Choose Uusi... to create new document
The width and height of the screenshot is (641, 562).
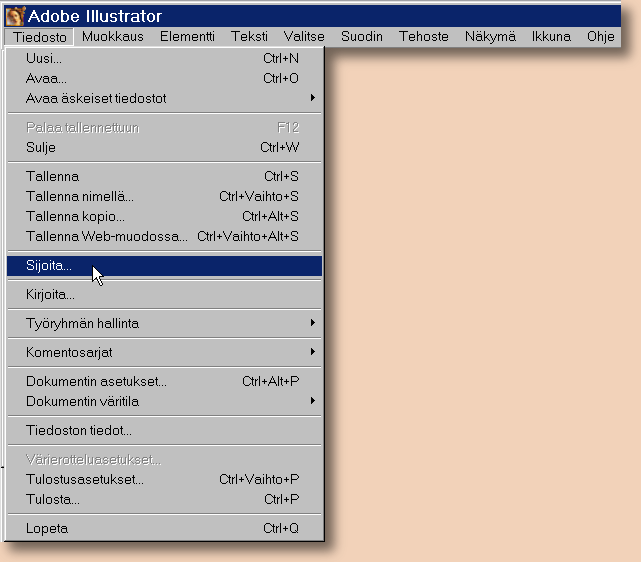(x=44, y=58)
